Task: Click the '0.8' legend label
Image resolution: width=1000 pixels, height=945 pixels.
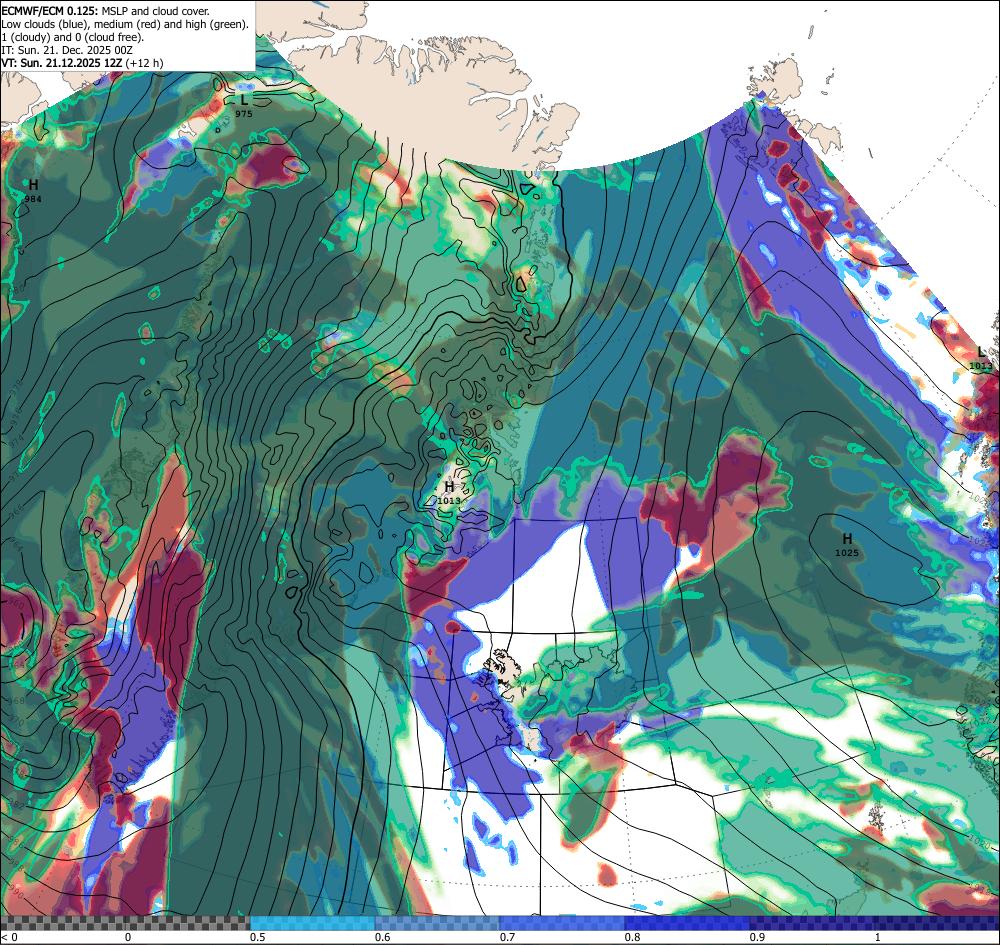Action: (x=633, y=937)
